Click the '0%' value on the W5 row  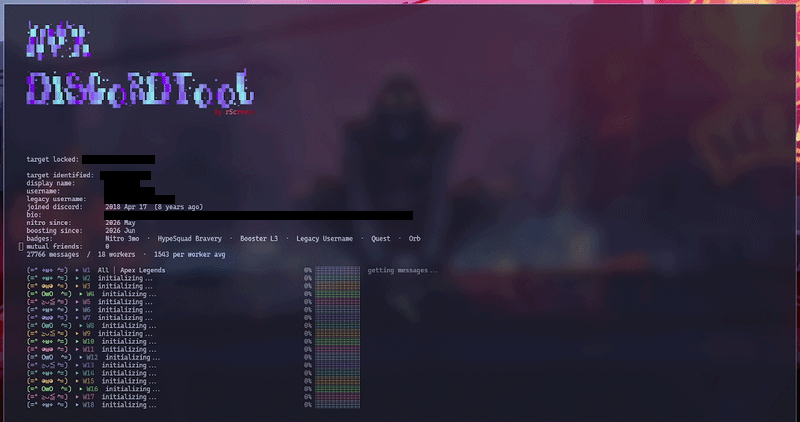(x=308, y=302)
